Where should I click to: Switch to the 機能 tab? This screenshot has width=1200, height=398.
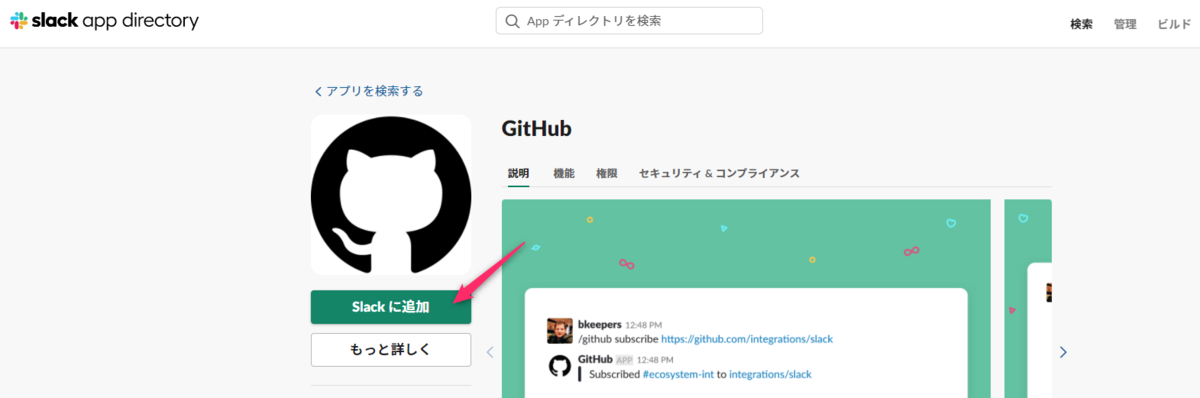pos(564,173)
